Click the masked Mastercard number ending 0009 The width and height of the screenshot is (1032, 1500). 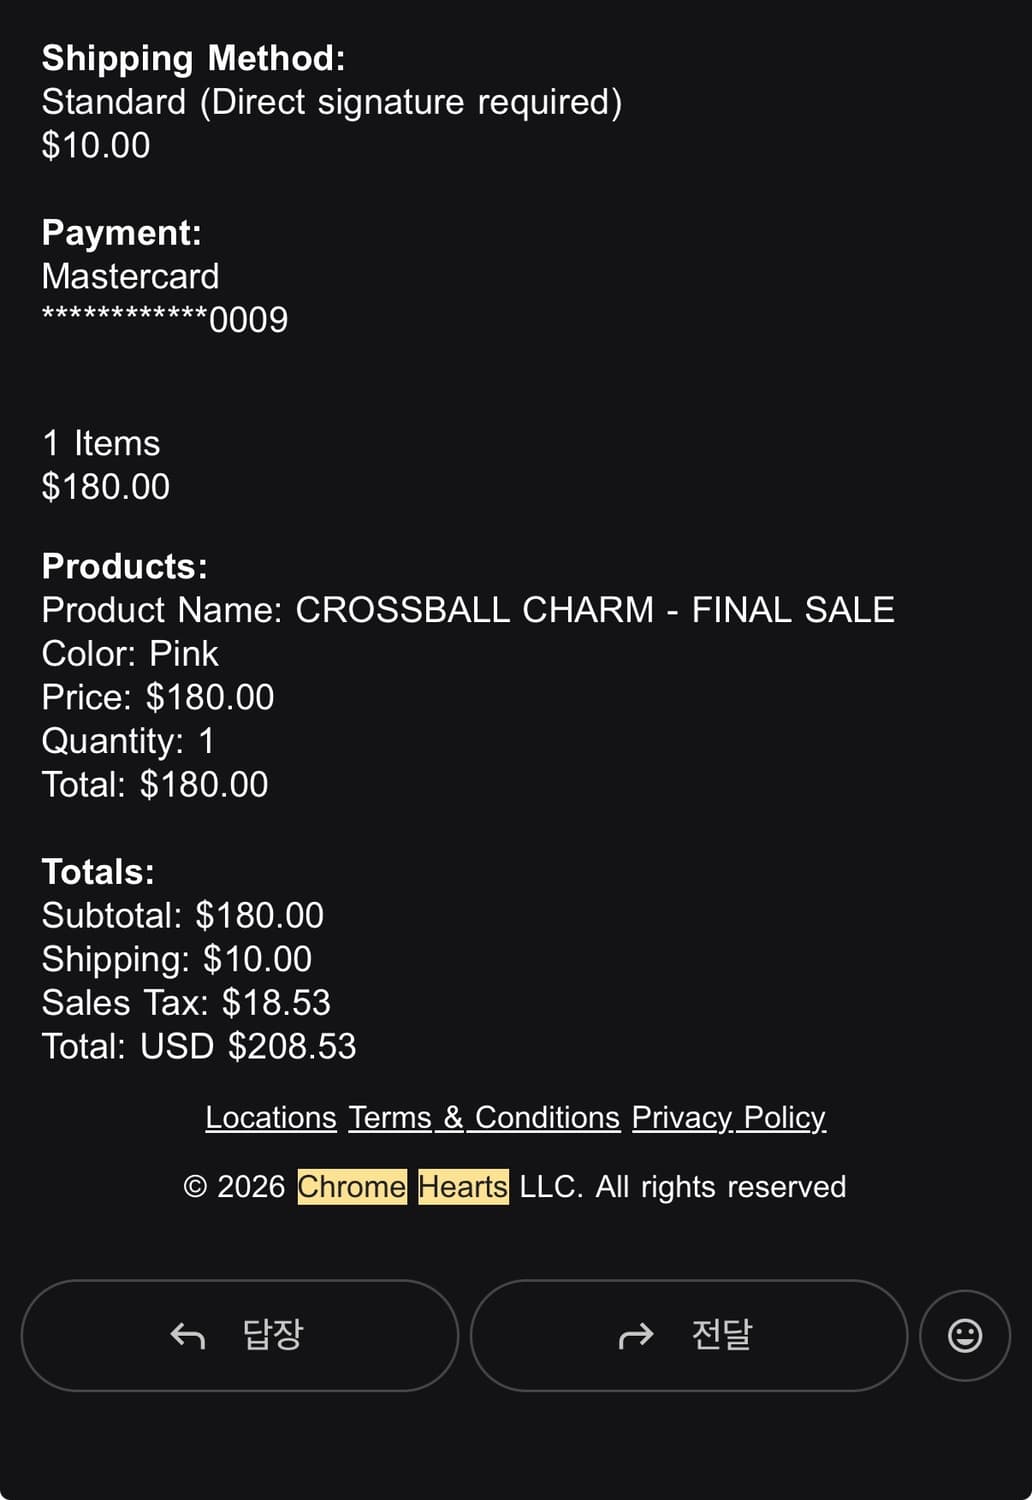coord(165,320)
